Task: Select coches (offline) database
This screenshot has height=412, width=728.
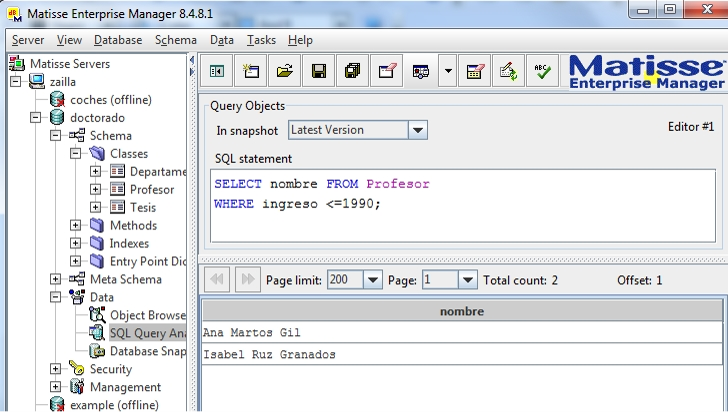Action: pos(110,100)
